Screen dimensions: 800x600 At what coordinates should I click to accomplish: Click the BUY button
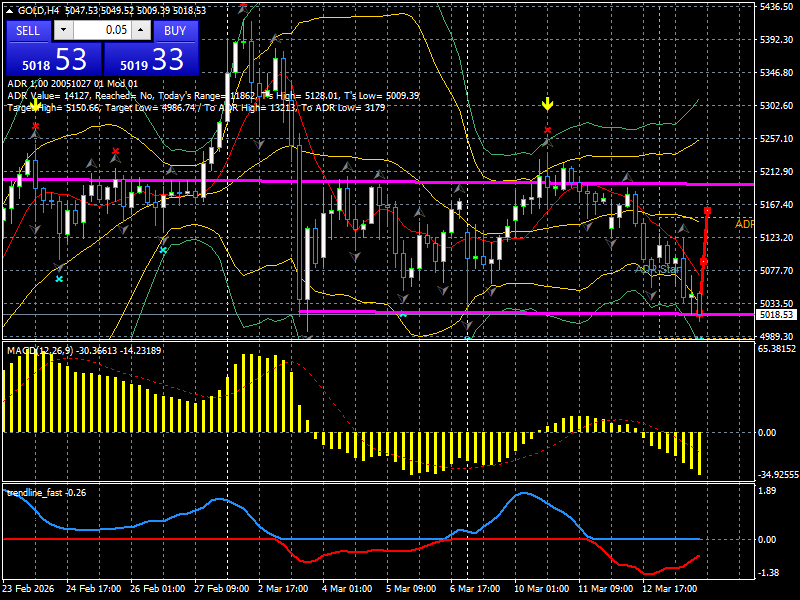pyautogui.click(x=175, y=31)
